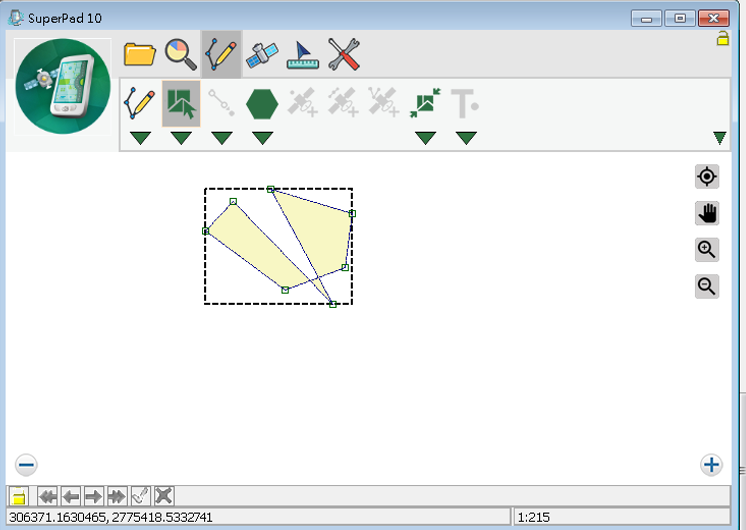Expand toolbar overflow arrow at right edge
Screen dimensions: 746x530
[720, 138]
